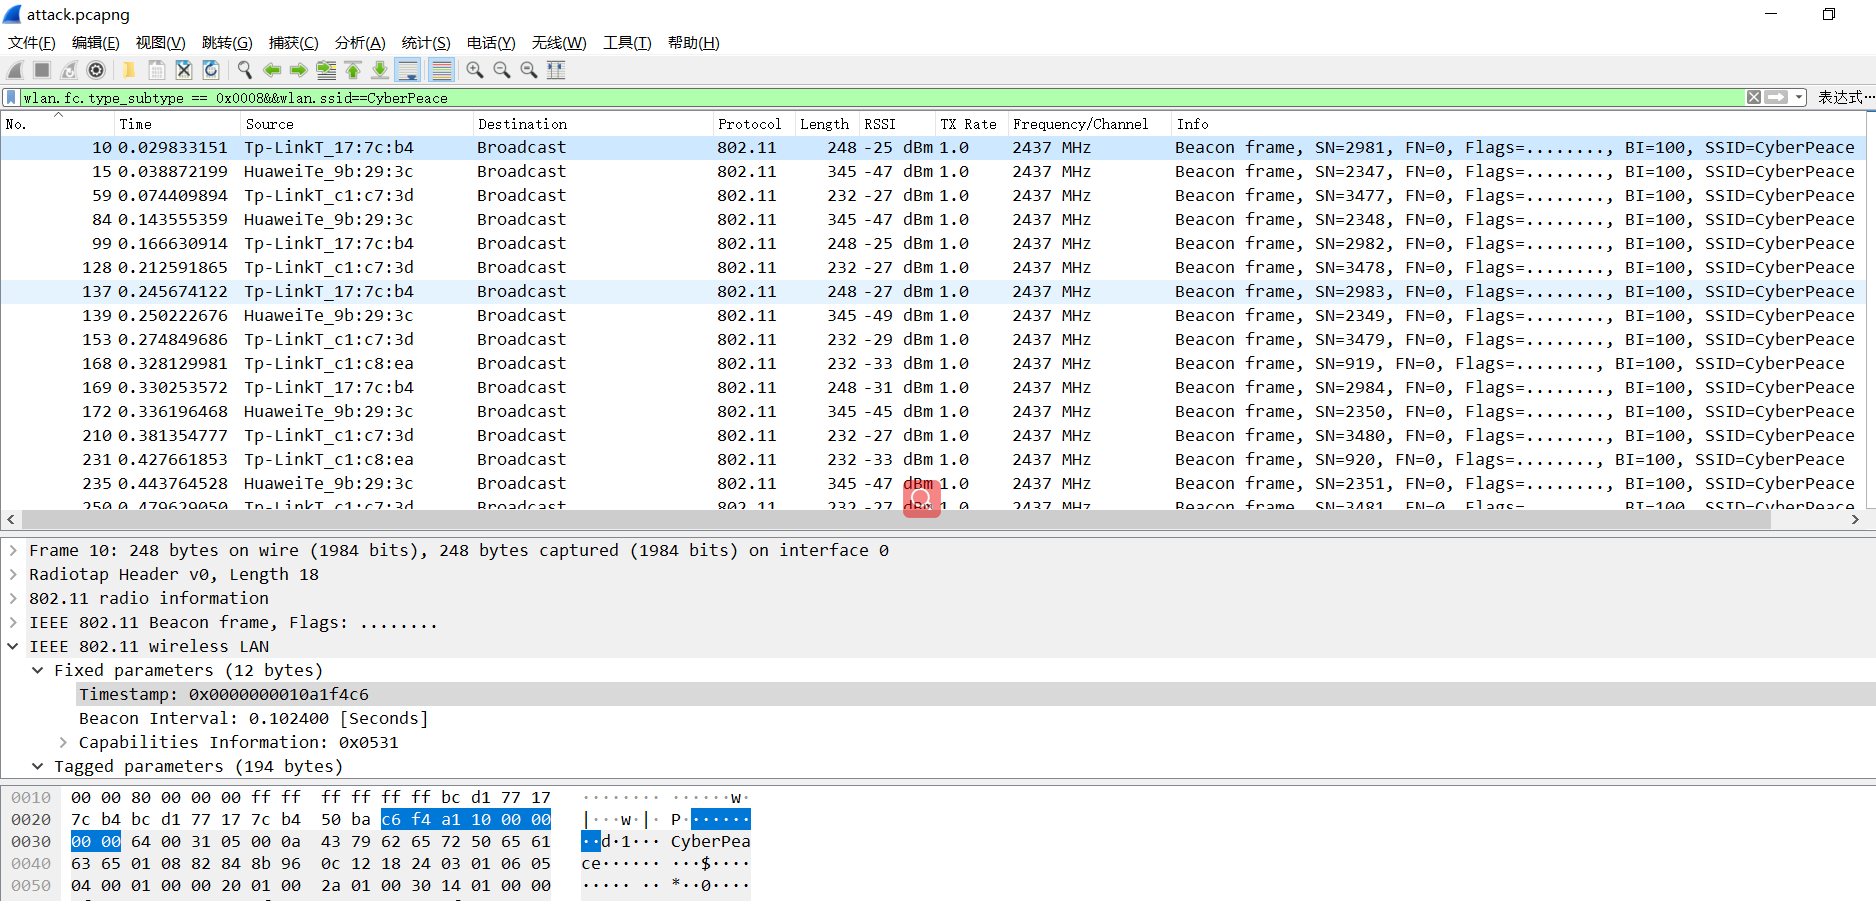Collapse the Fixed parameters (12 bytes) node
Screen dimensions: 1876x901
click(38, 670)
